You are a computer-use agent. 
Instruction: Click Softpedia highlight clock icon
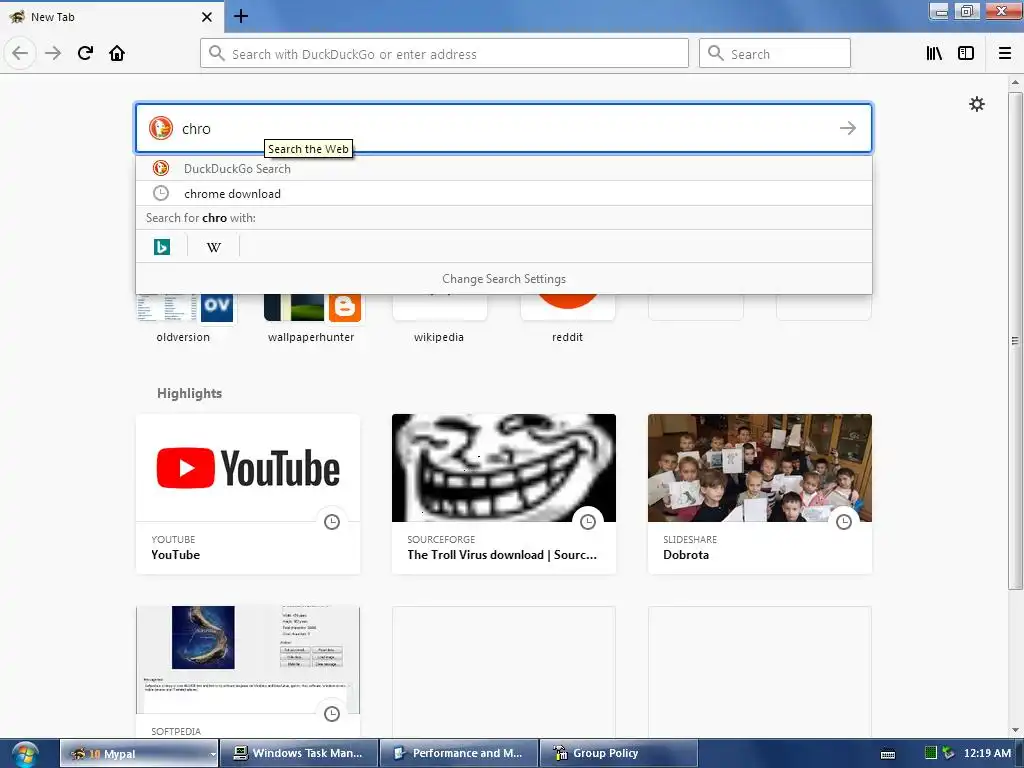[x=332, y=714]
